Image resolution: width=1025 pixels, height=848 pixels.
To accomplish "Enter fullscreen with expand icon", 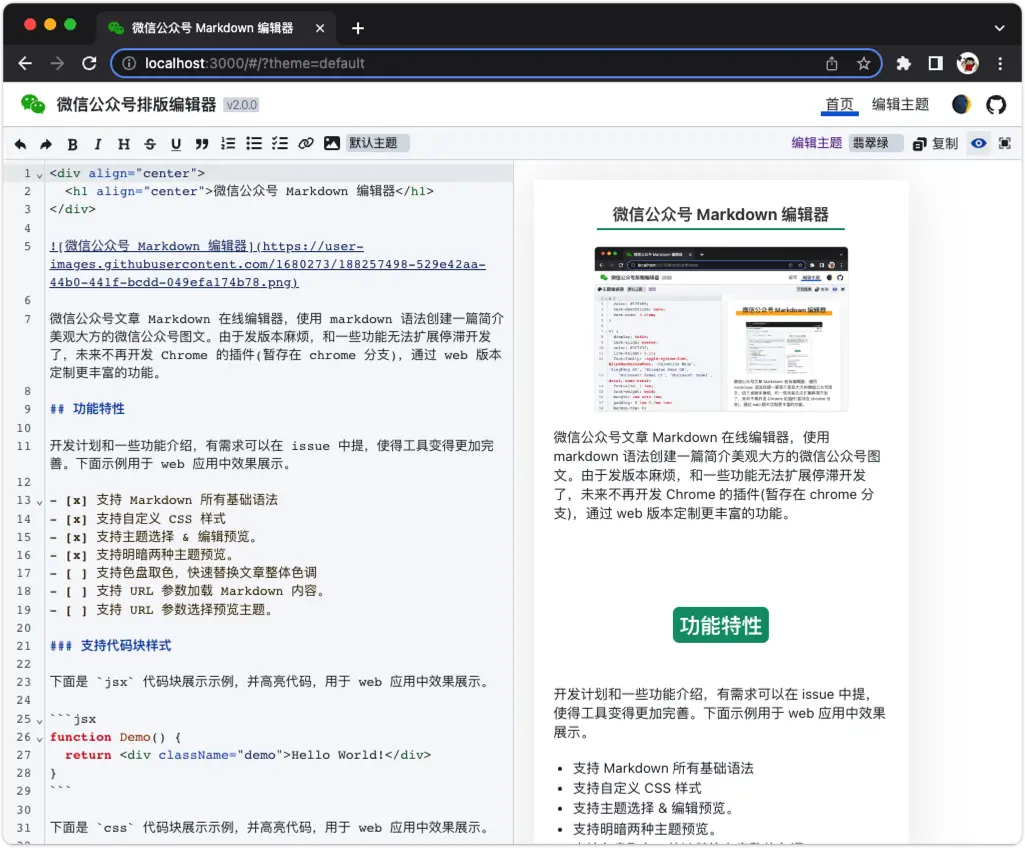I will coord(1005,143).
